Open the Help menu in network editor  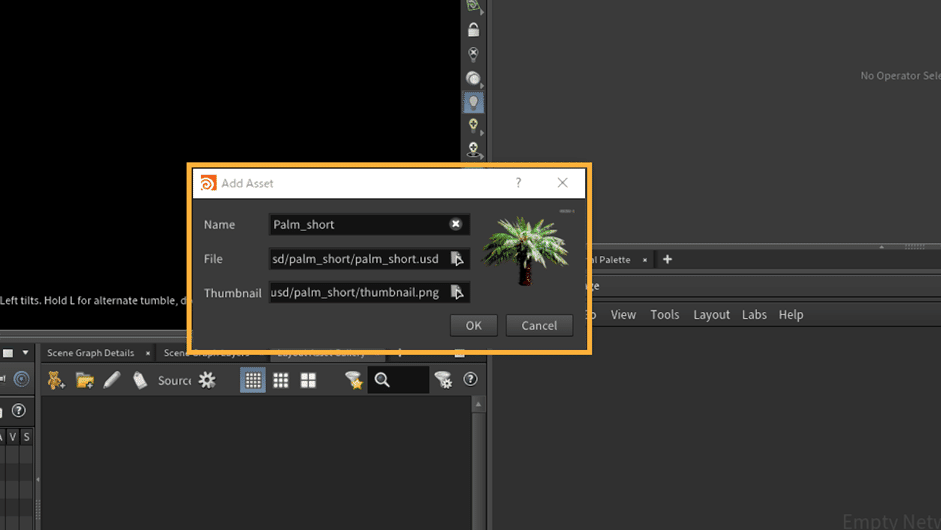point(791,315)
